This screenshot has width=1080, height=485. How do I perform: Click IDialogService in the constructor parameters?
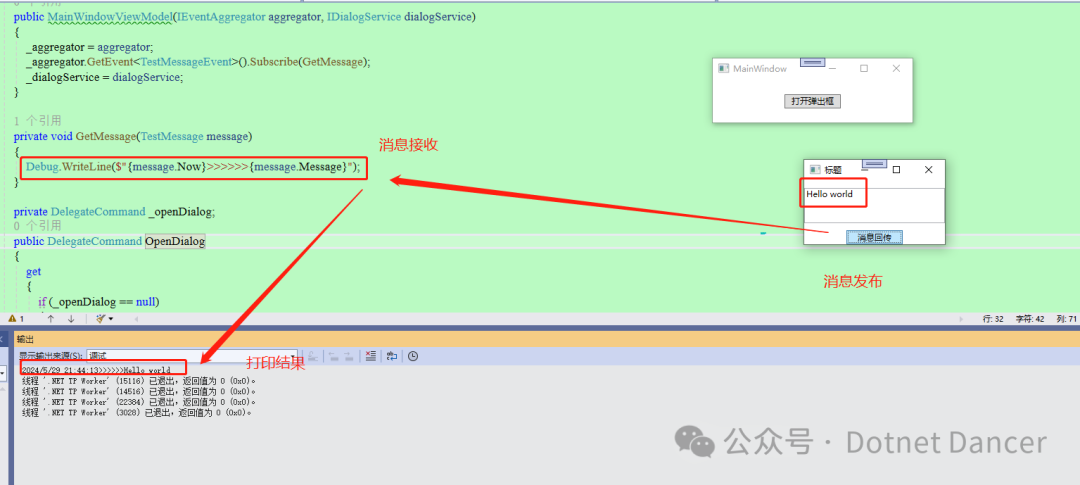pos(364,17)
